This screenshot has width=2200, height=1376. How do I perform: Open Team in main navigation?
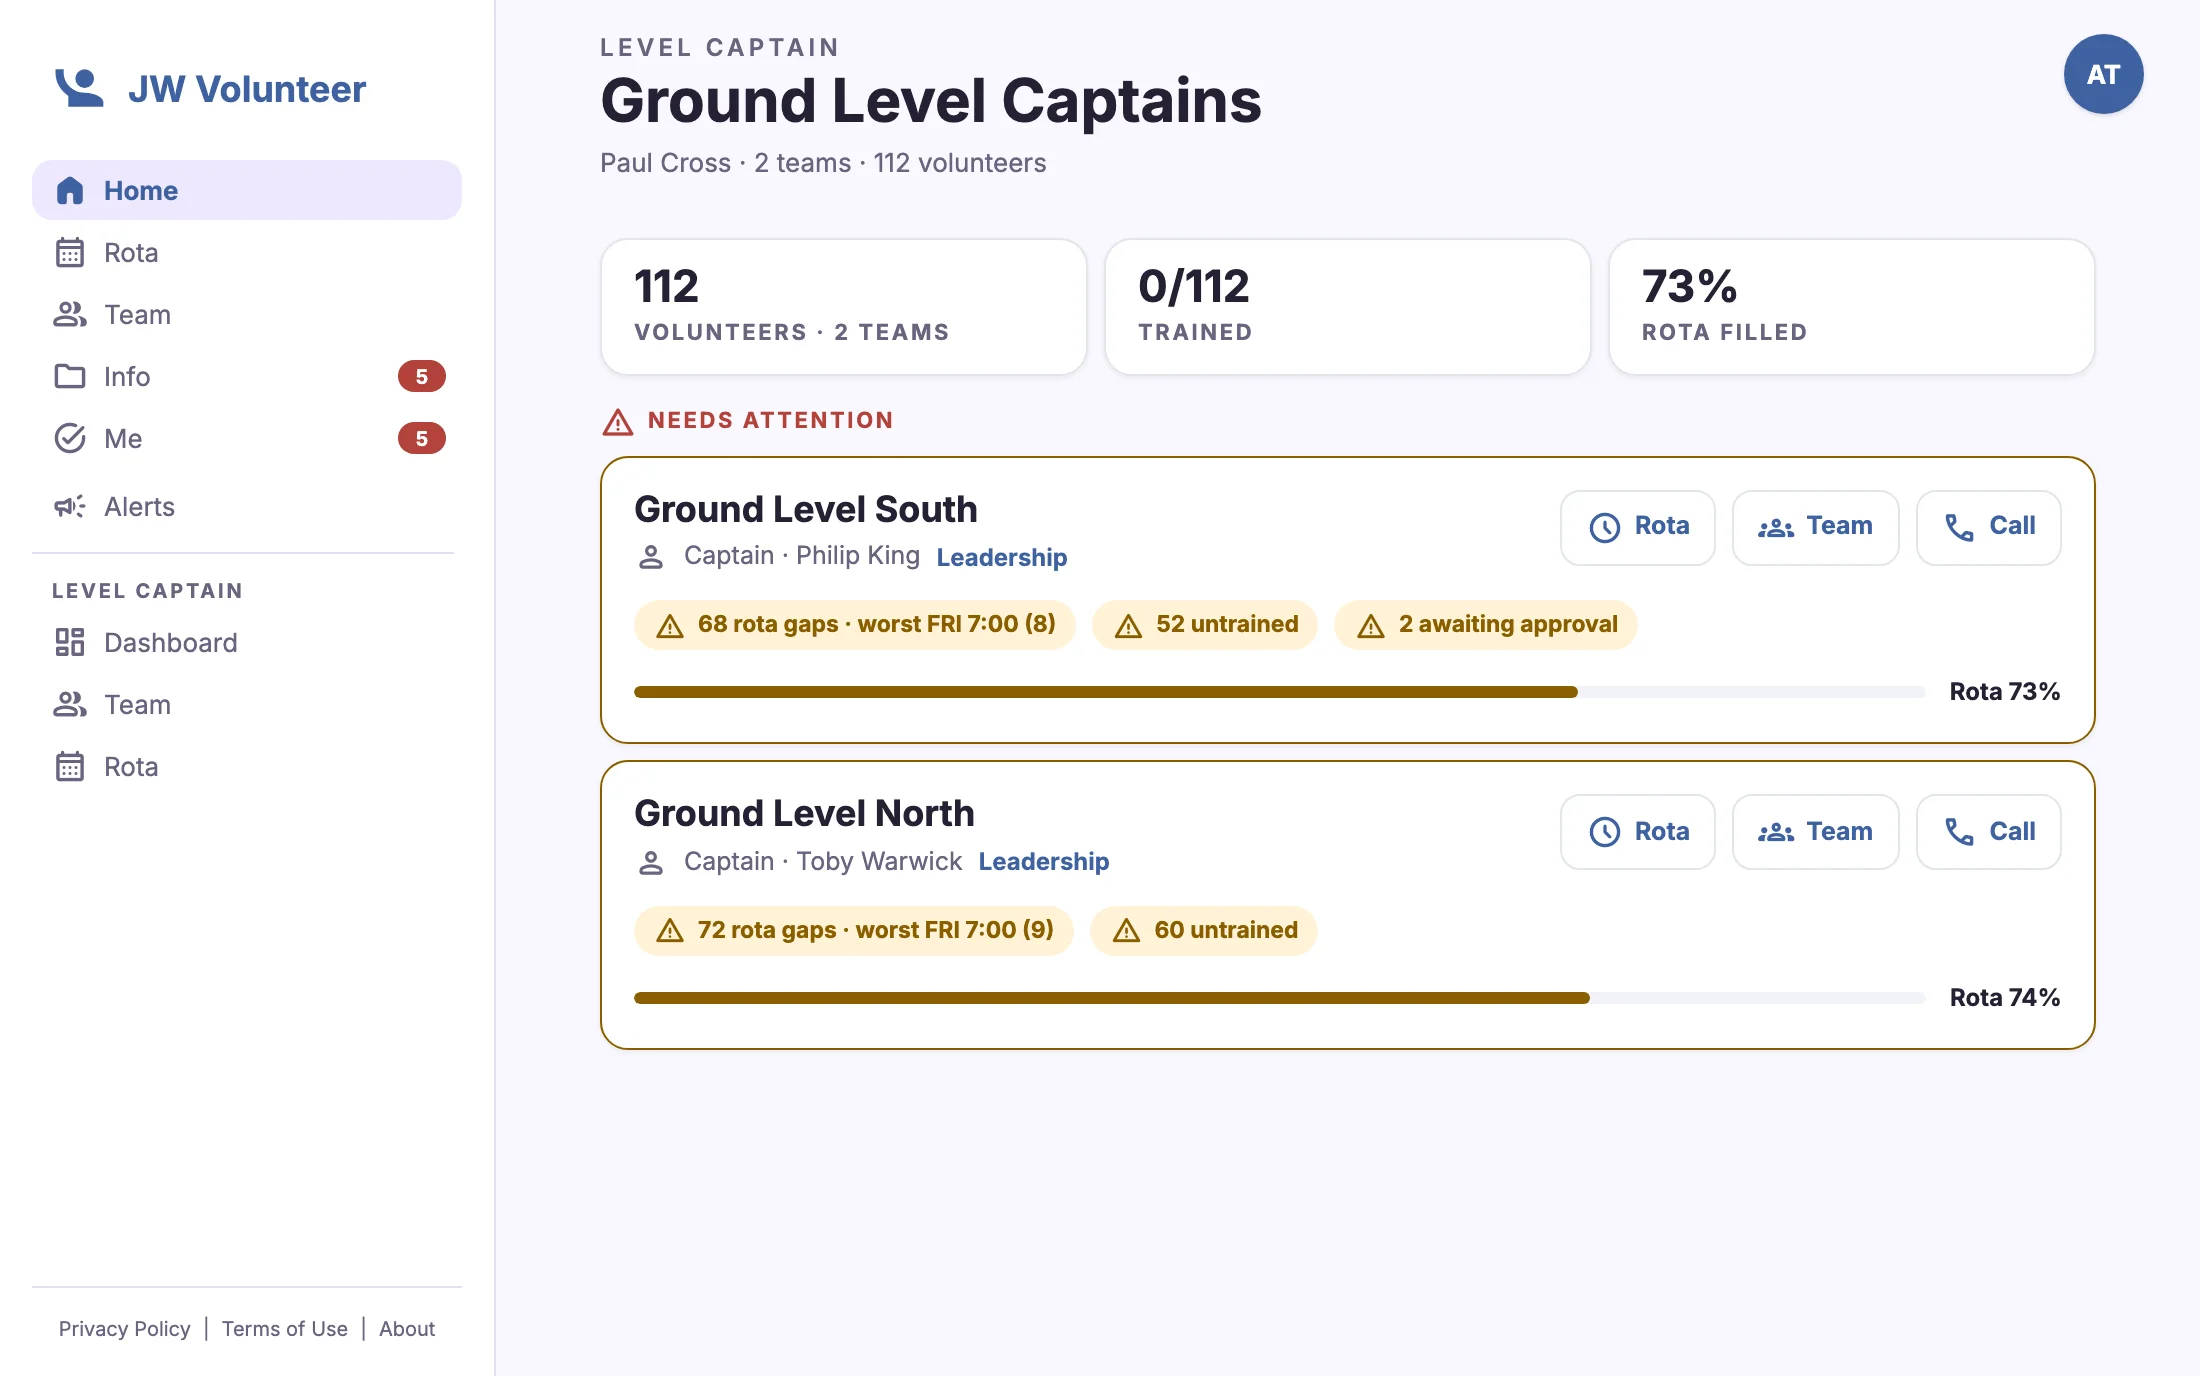coord(247,314)
